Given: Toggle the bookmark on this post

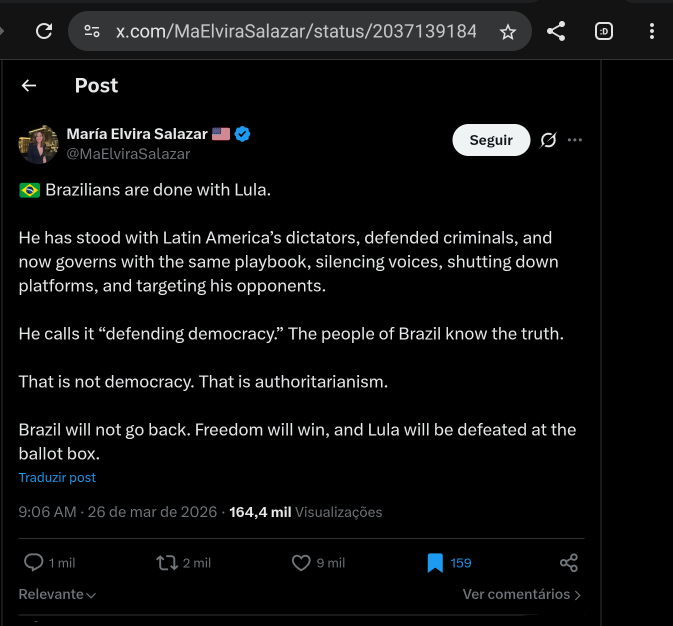Looking at the screenshot, I should (x=435, y=563).
